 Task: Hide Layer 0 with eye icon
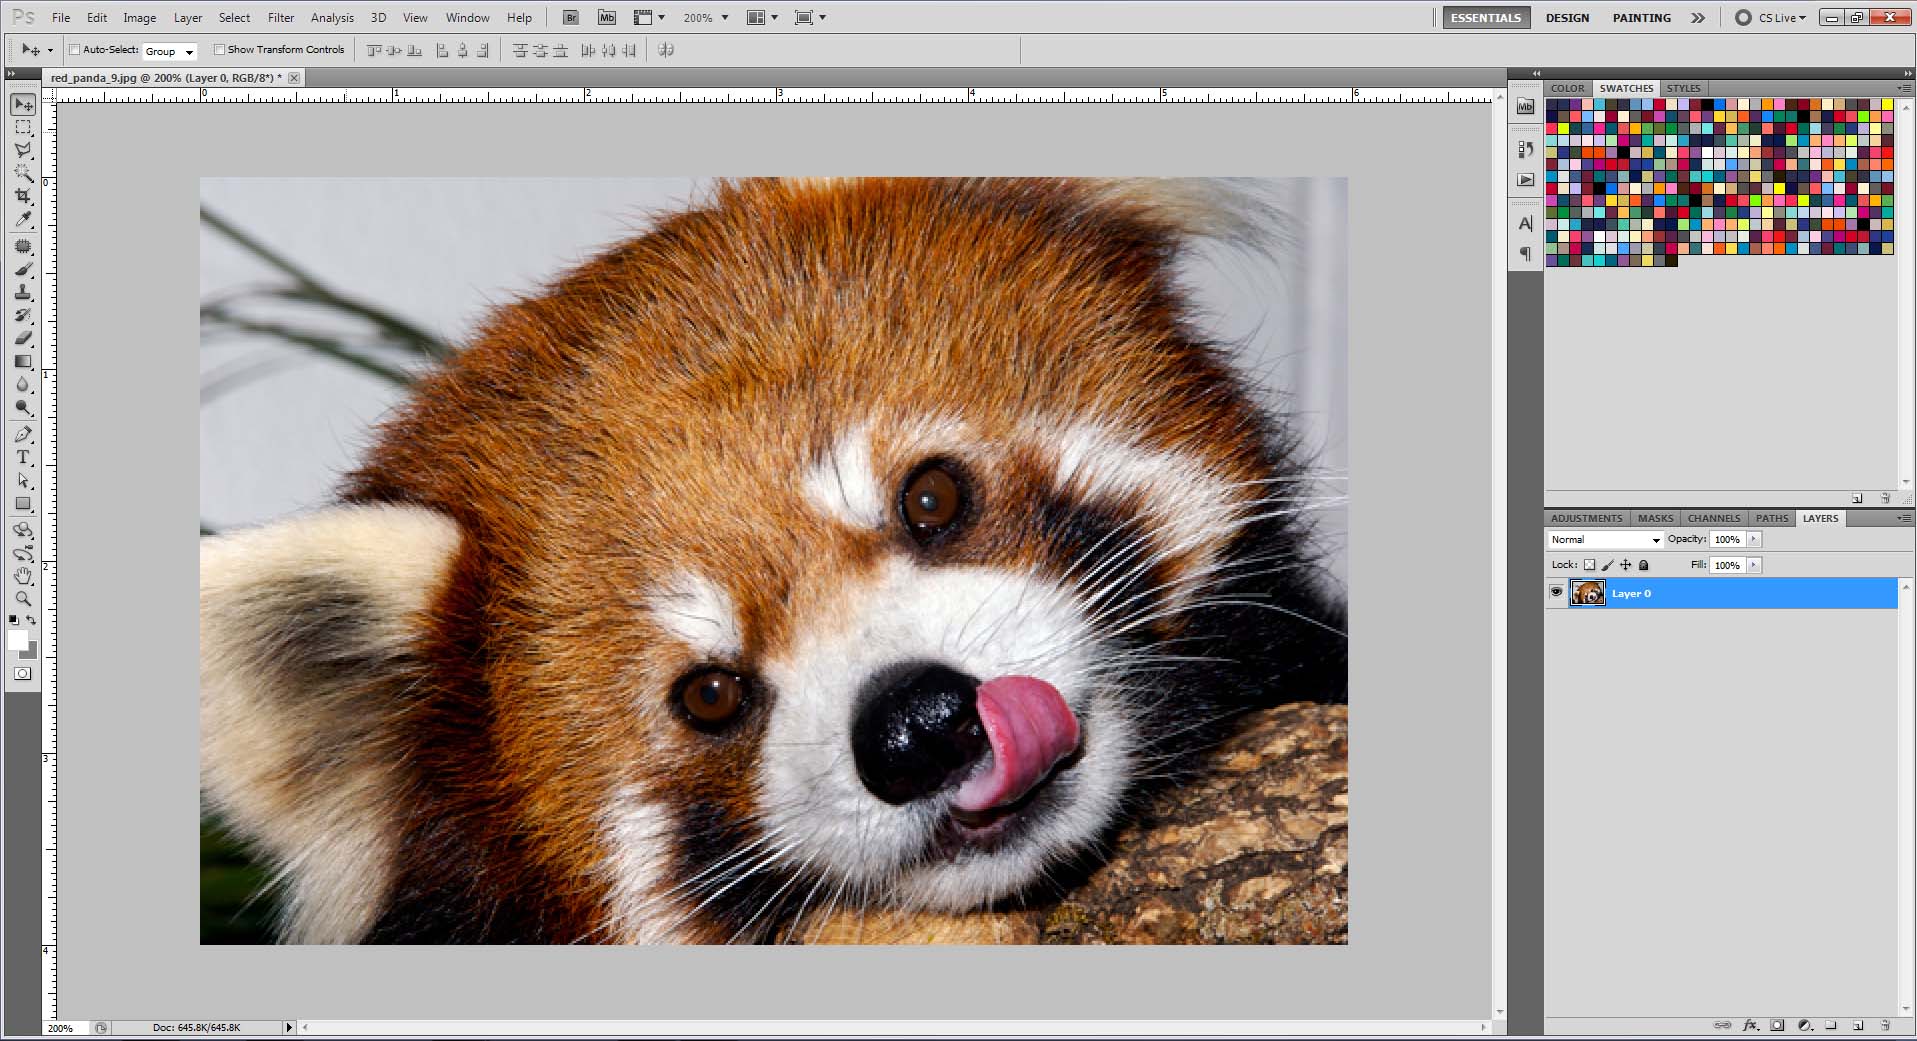tap(1556, 592)
